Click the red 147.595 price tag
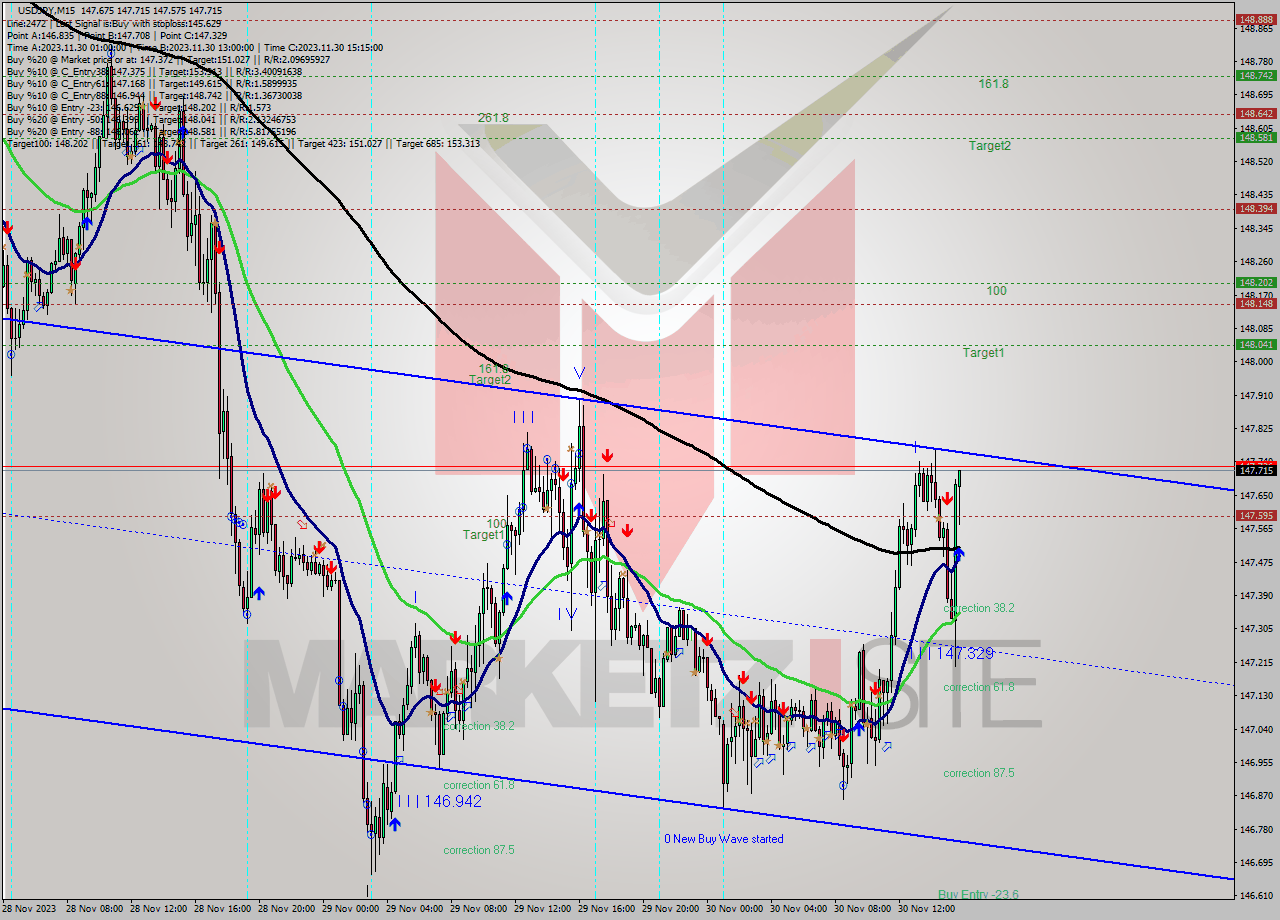1280x920 pixels. tap(1256, 516)
